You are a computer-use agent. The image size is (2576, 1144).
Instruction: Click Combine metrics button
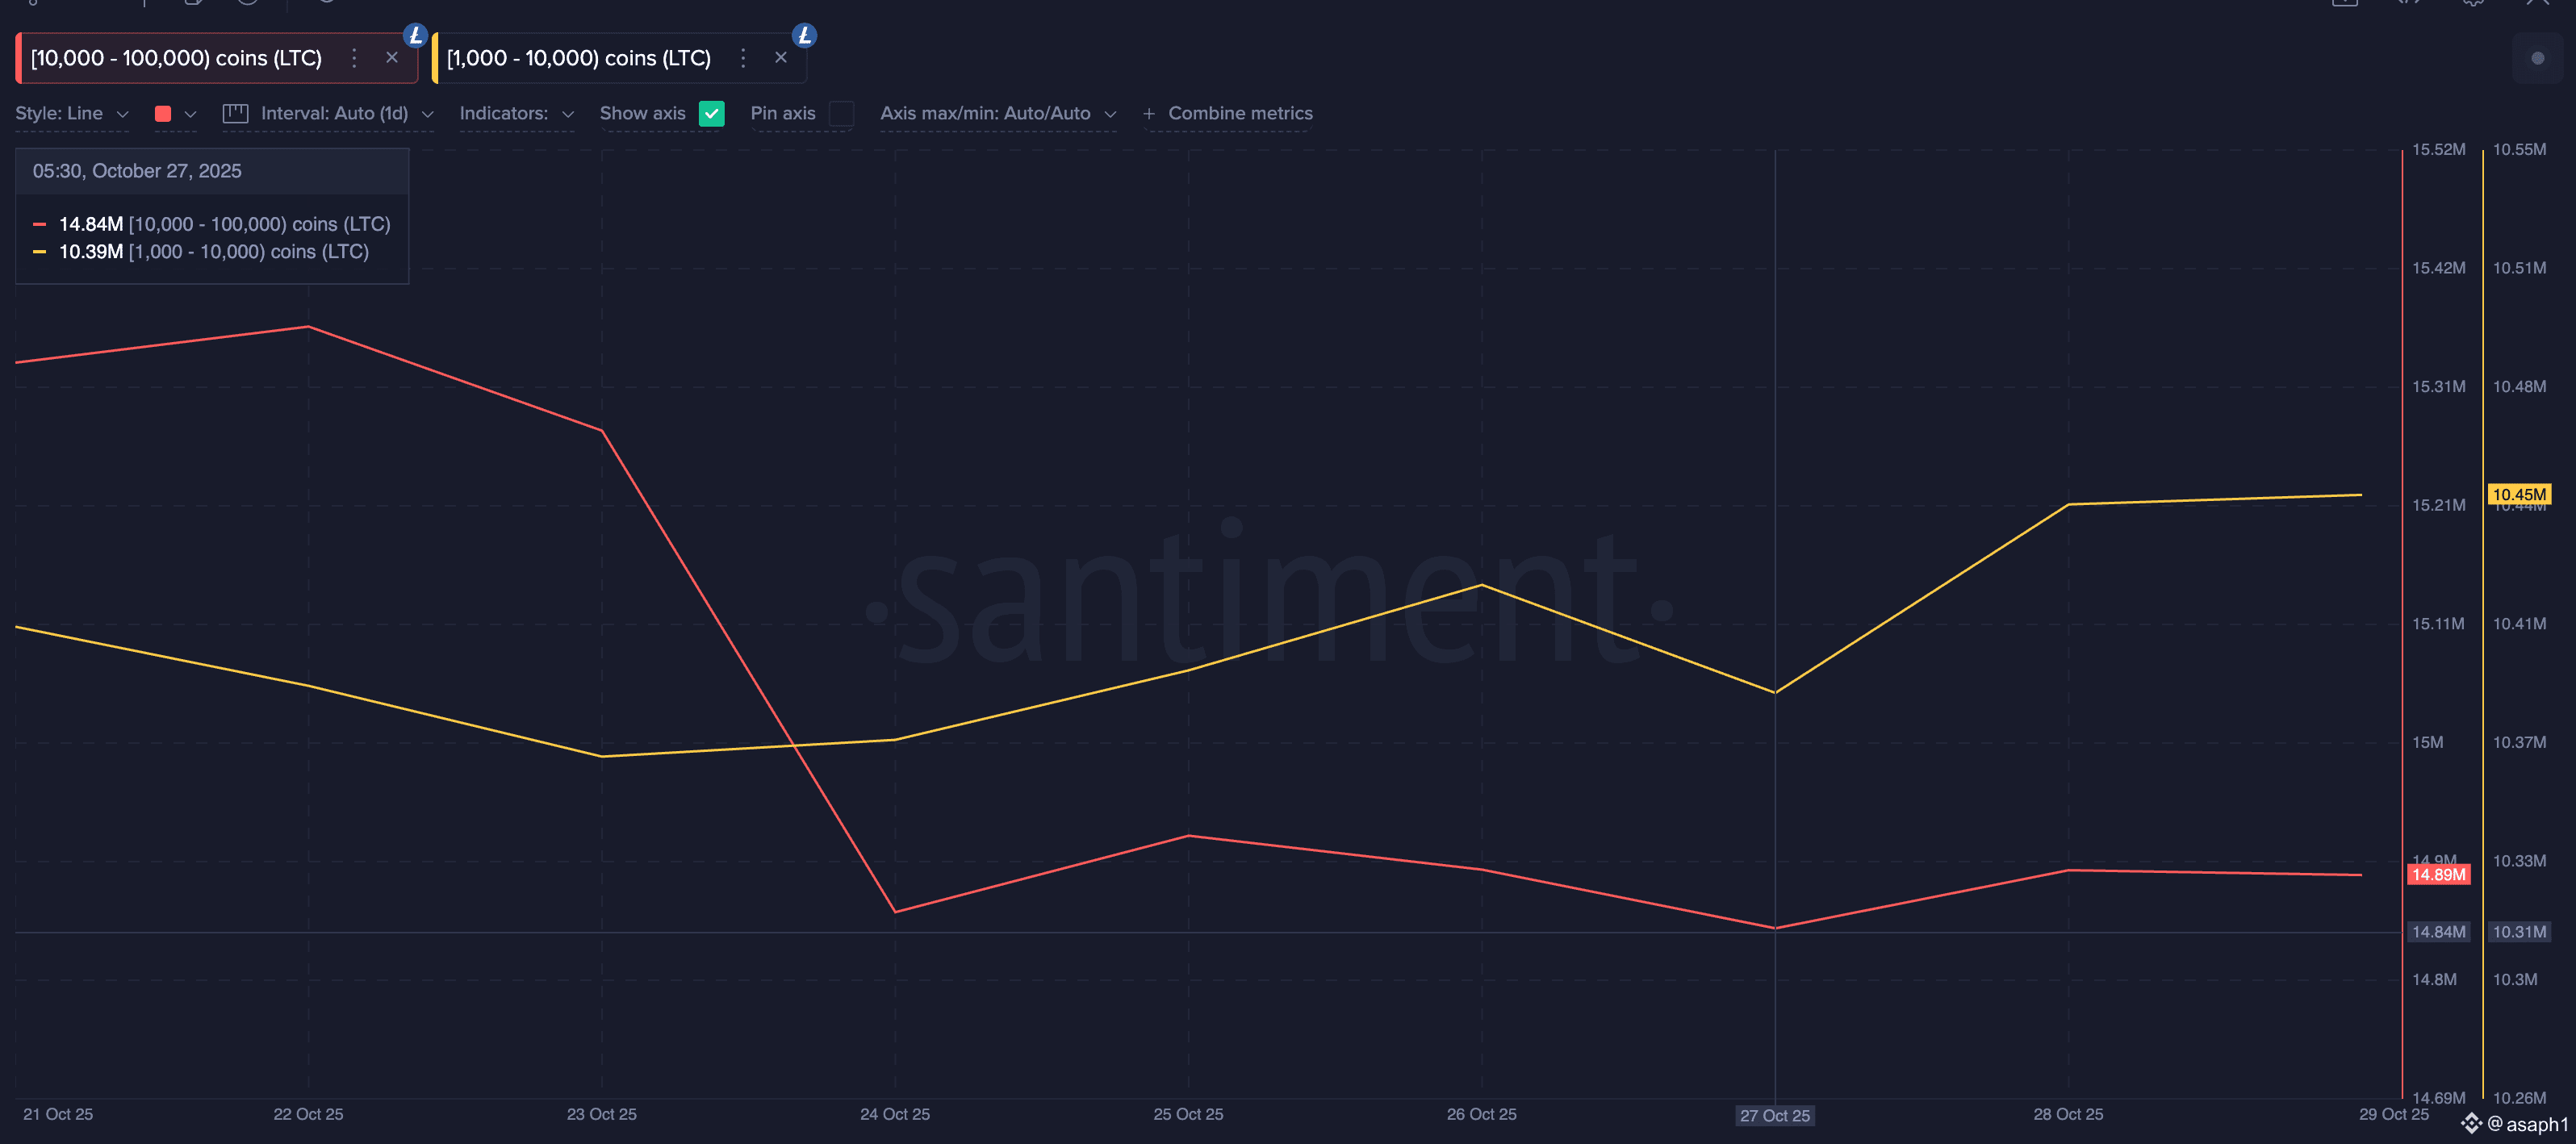pos(1228,114)
